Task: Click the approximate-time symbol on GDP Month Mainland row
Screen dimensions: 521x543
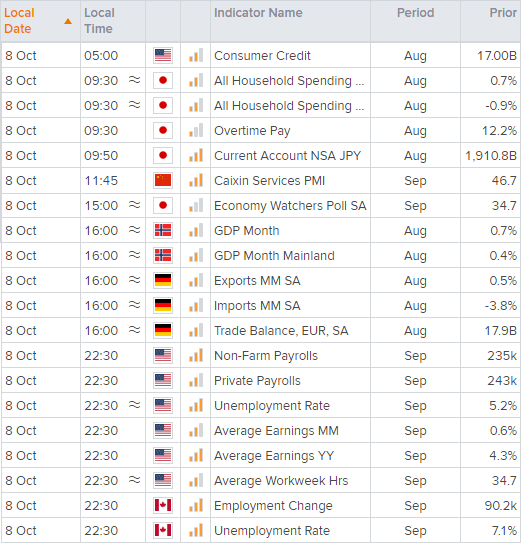Action: pyautogui.click(x=134, y=255)
